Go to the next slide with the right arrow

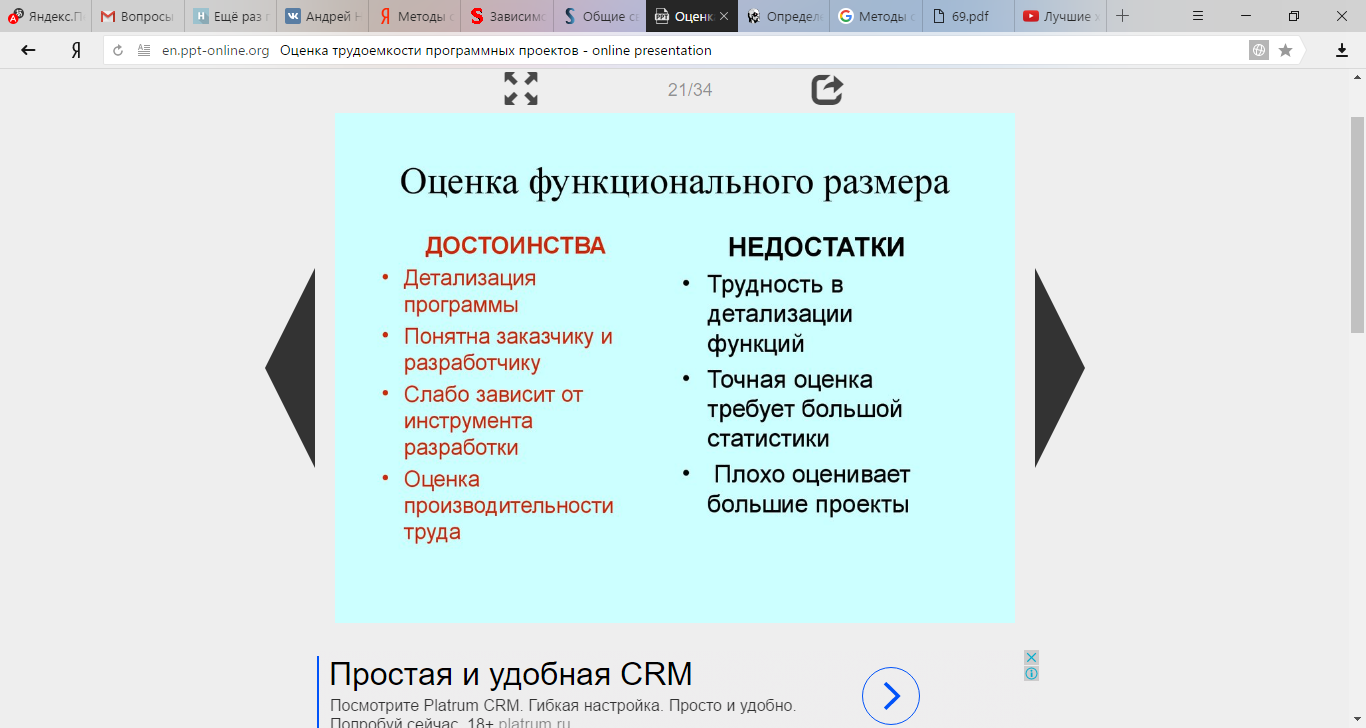click(1060, 368)
